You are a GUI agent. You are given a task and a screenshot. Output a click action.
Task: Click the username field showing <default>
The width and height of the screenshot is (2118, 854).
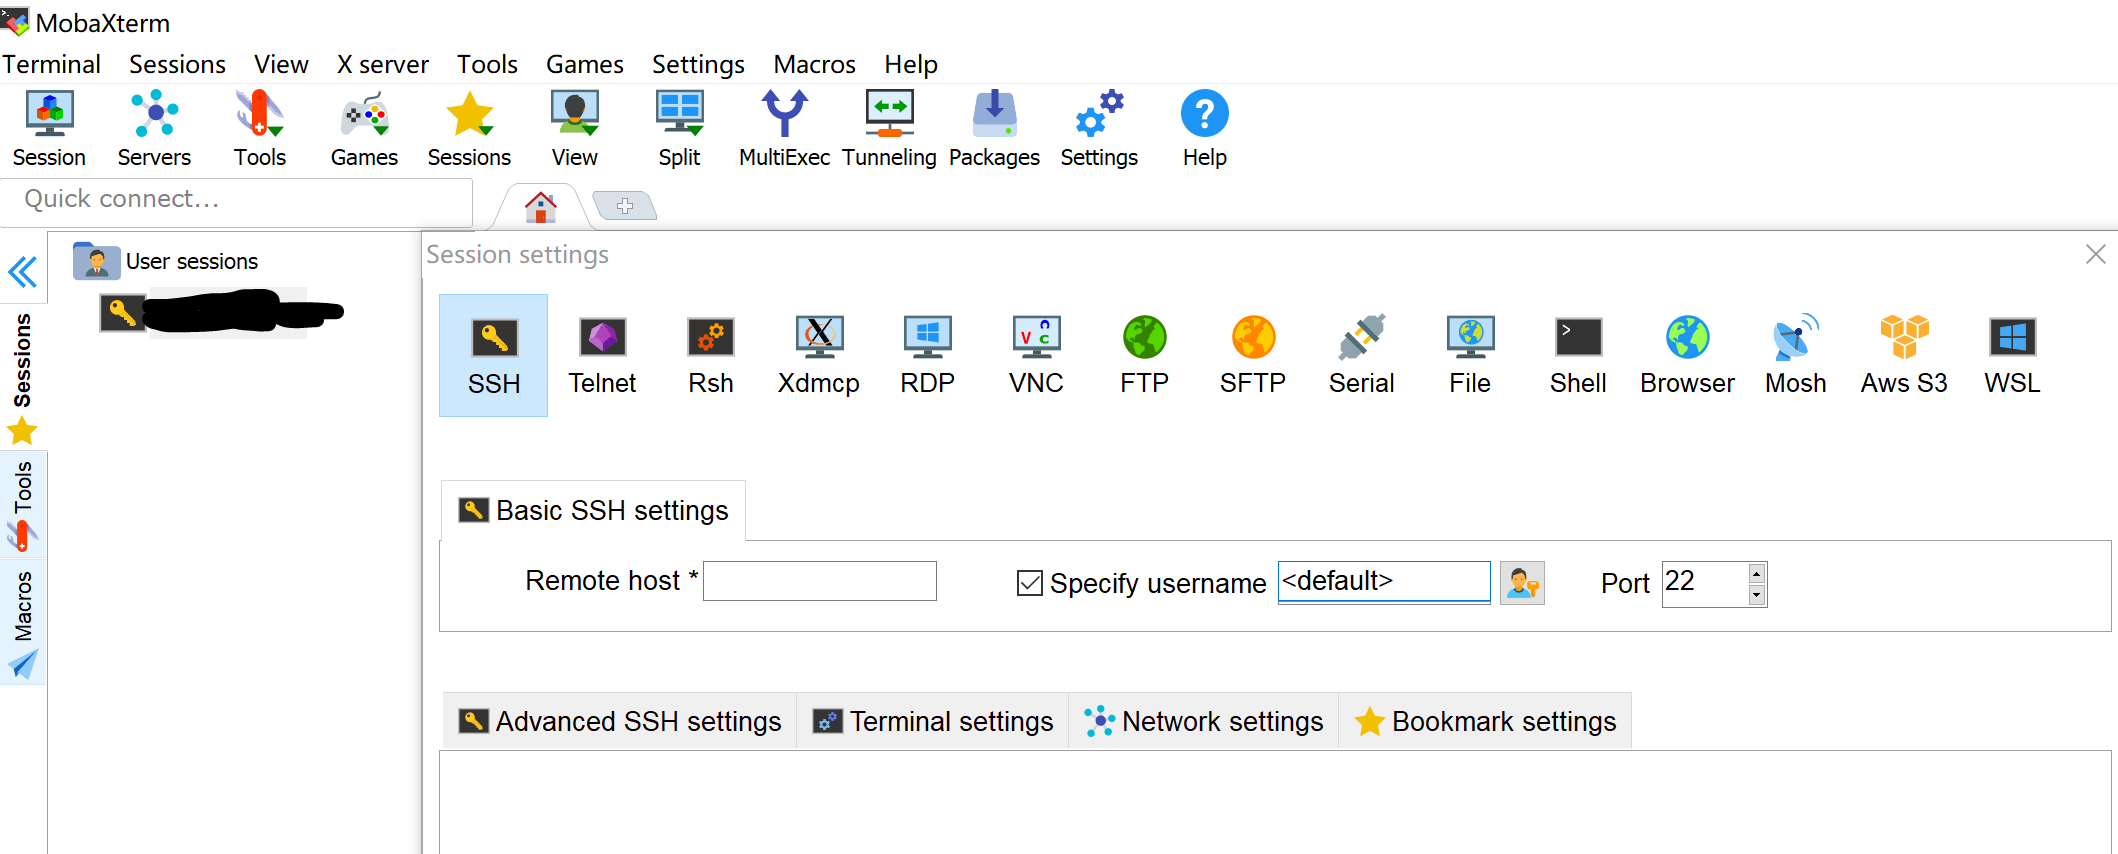(1384, 581)
